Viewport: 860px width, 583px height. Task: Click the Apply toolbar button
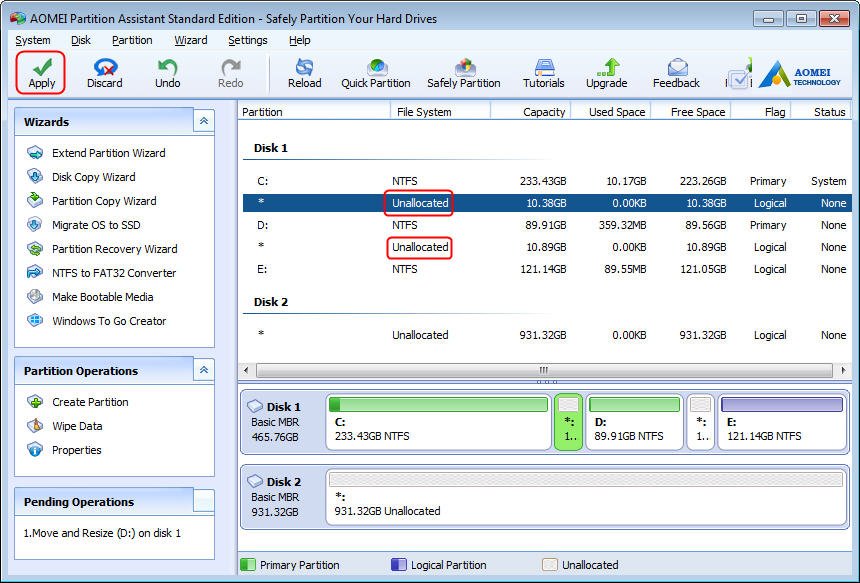[x=42, y=73]
